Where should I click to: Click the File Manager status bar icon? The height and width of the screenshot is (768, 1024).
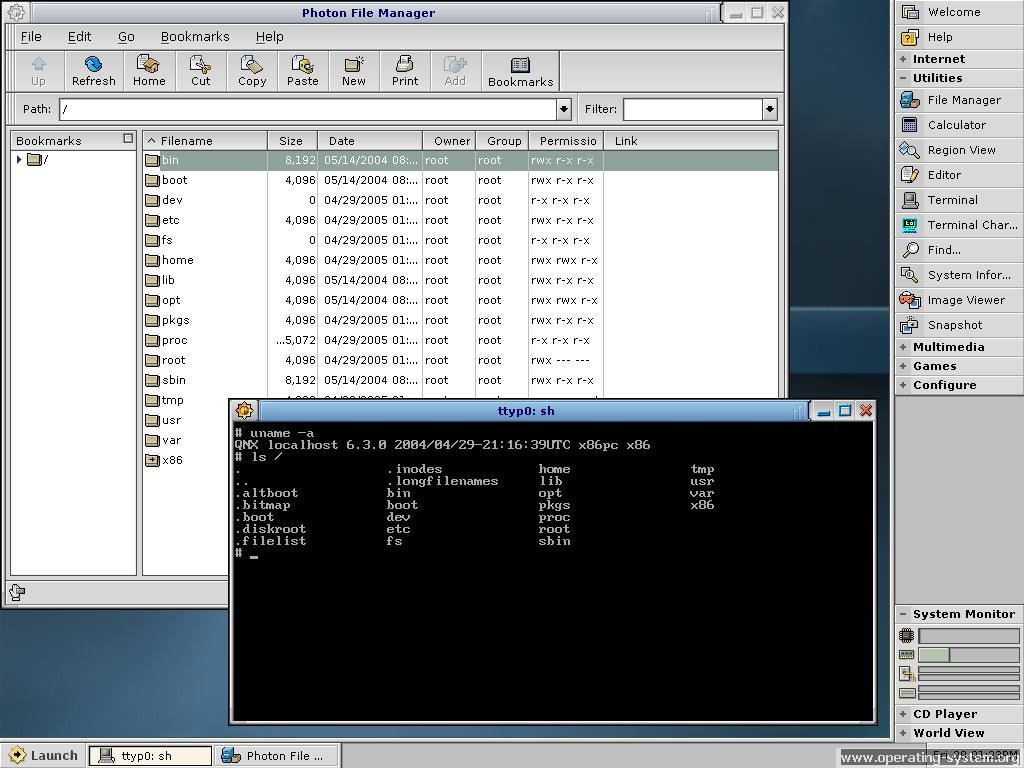click(x=17, y=592)
